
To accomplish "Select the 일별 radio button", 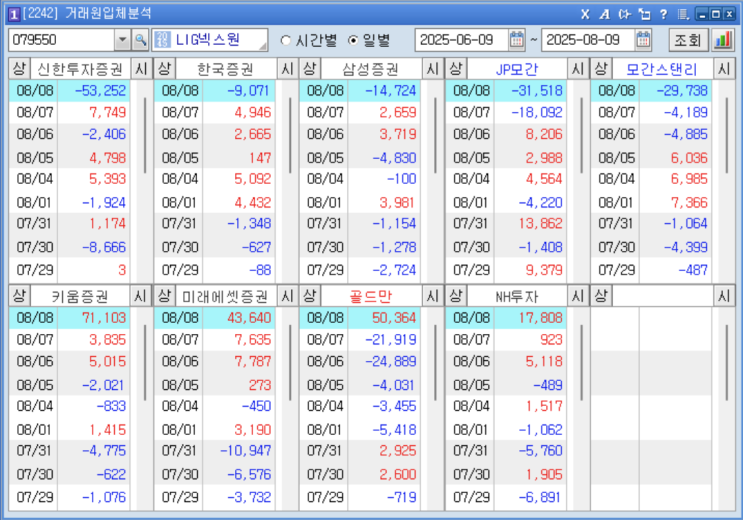I will pyautogui.click(x=353, y=40).
